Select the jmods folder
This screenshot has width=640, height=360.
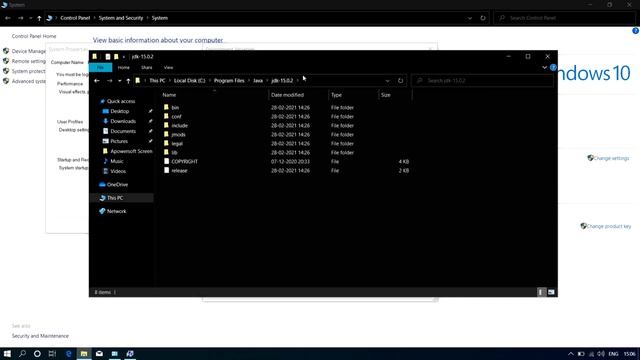[178, 135]
